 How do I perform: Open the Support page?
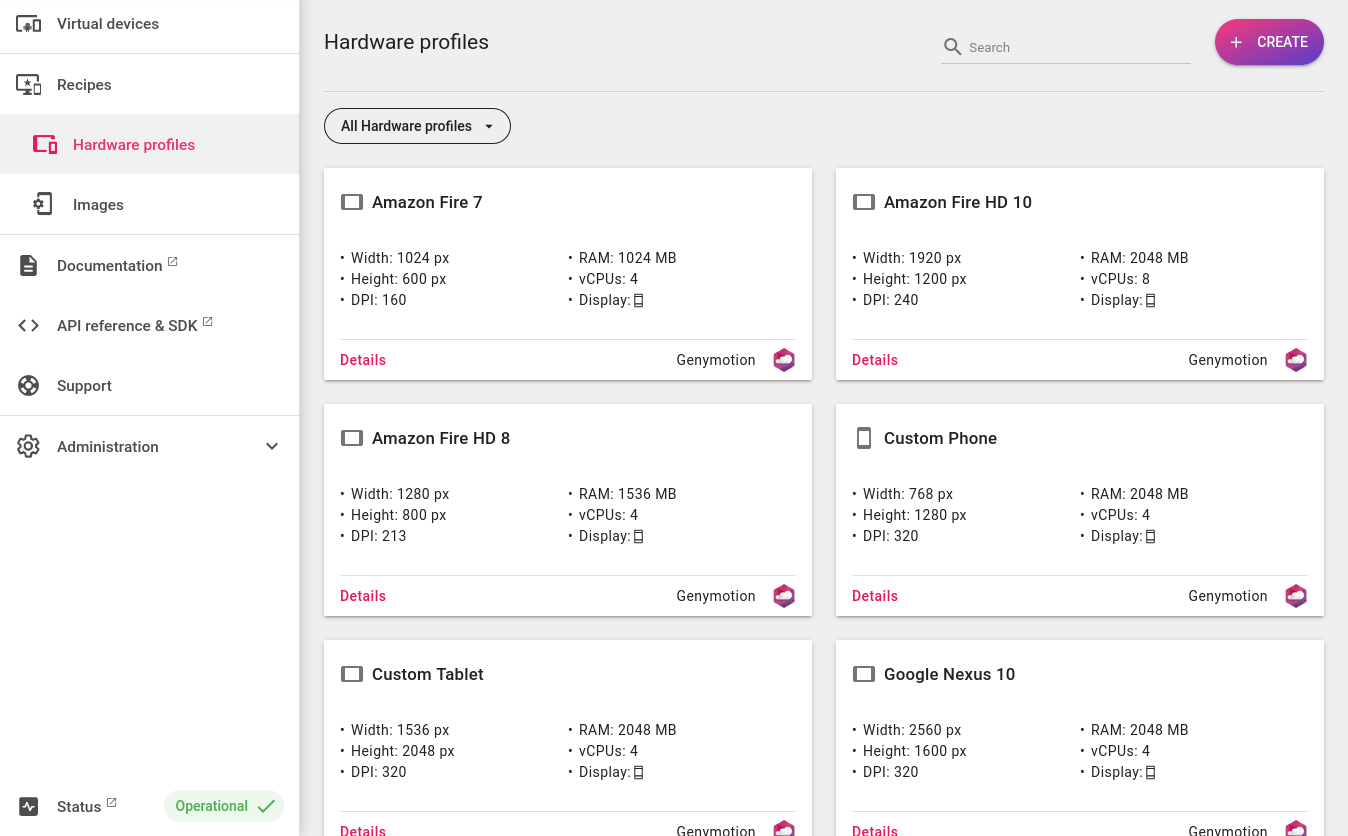pos(149,385)
